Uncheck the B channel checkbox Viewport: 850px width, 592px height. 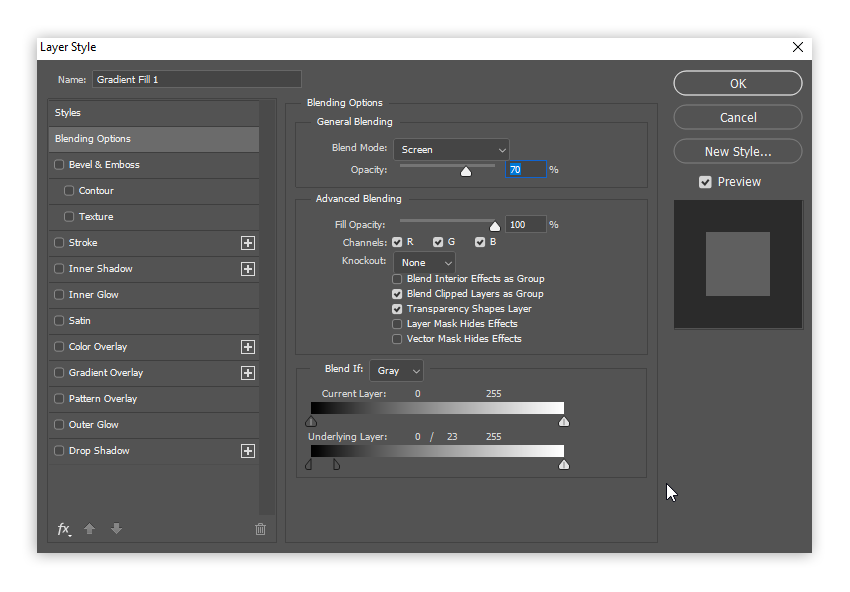[480, 242]
